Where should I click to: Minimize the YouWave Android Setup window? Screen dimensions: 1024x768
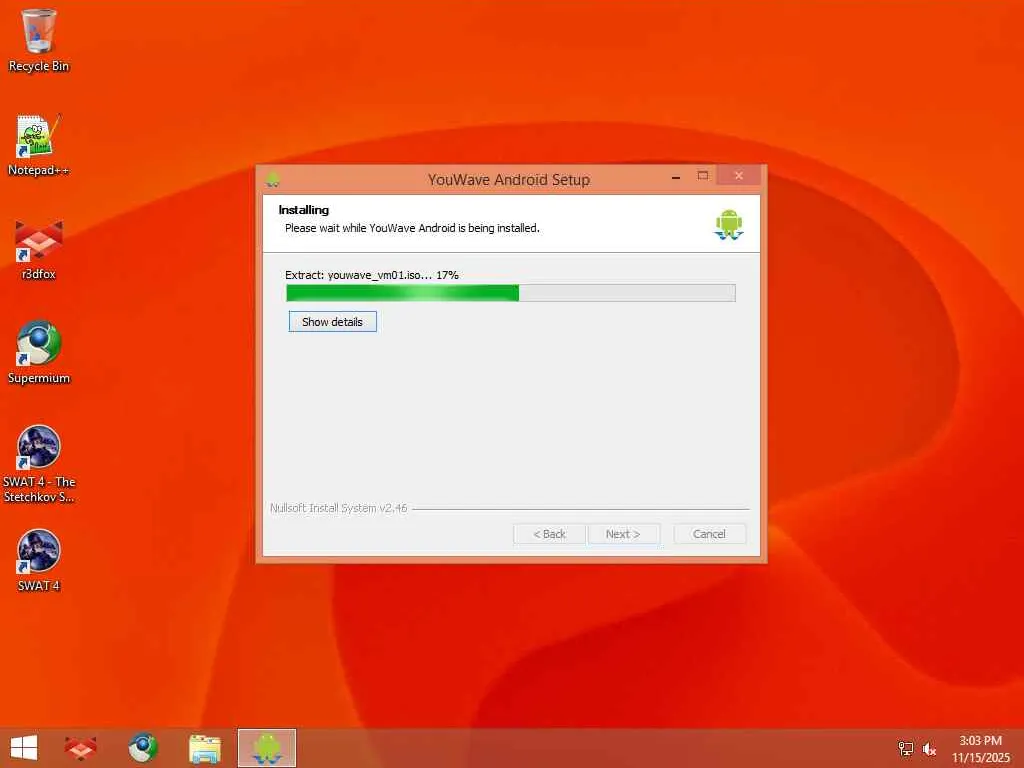click(676, 176)
